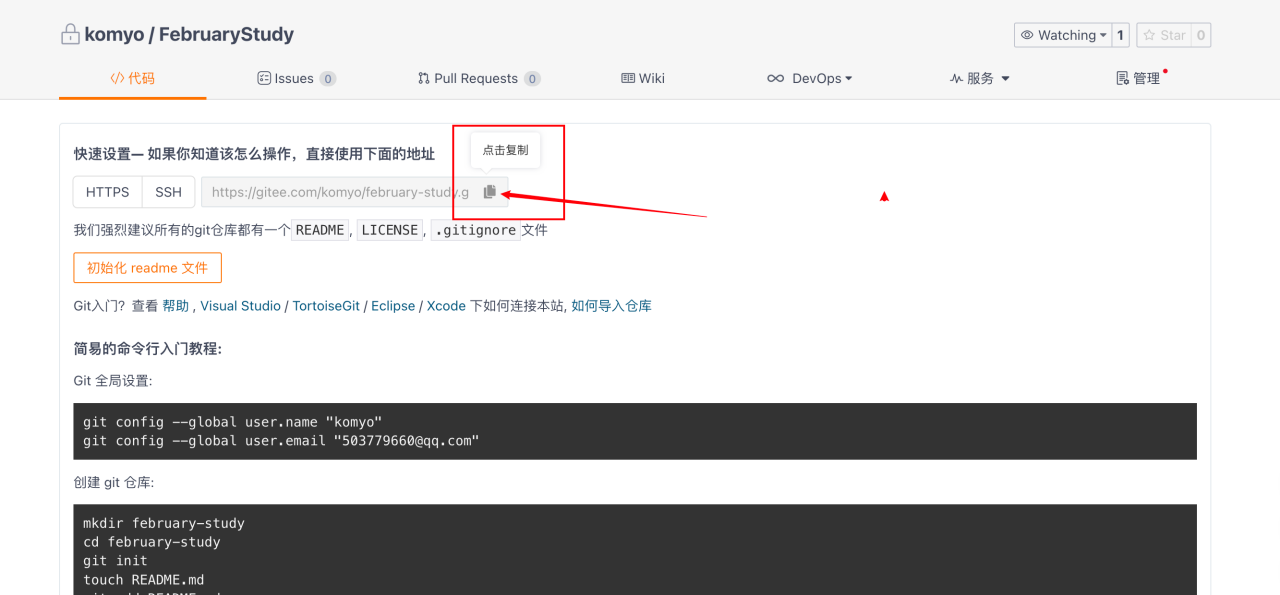The image size is (1280, 595).
Task: Click the 简易的命令行入门教程 heading
Action: pos(148,348)
